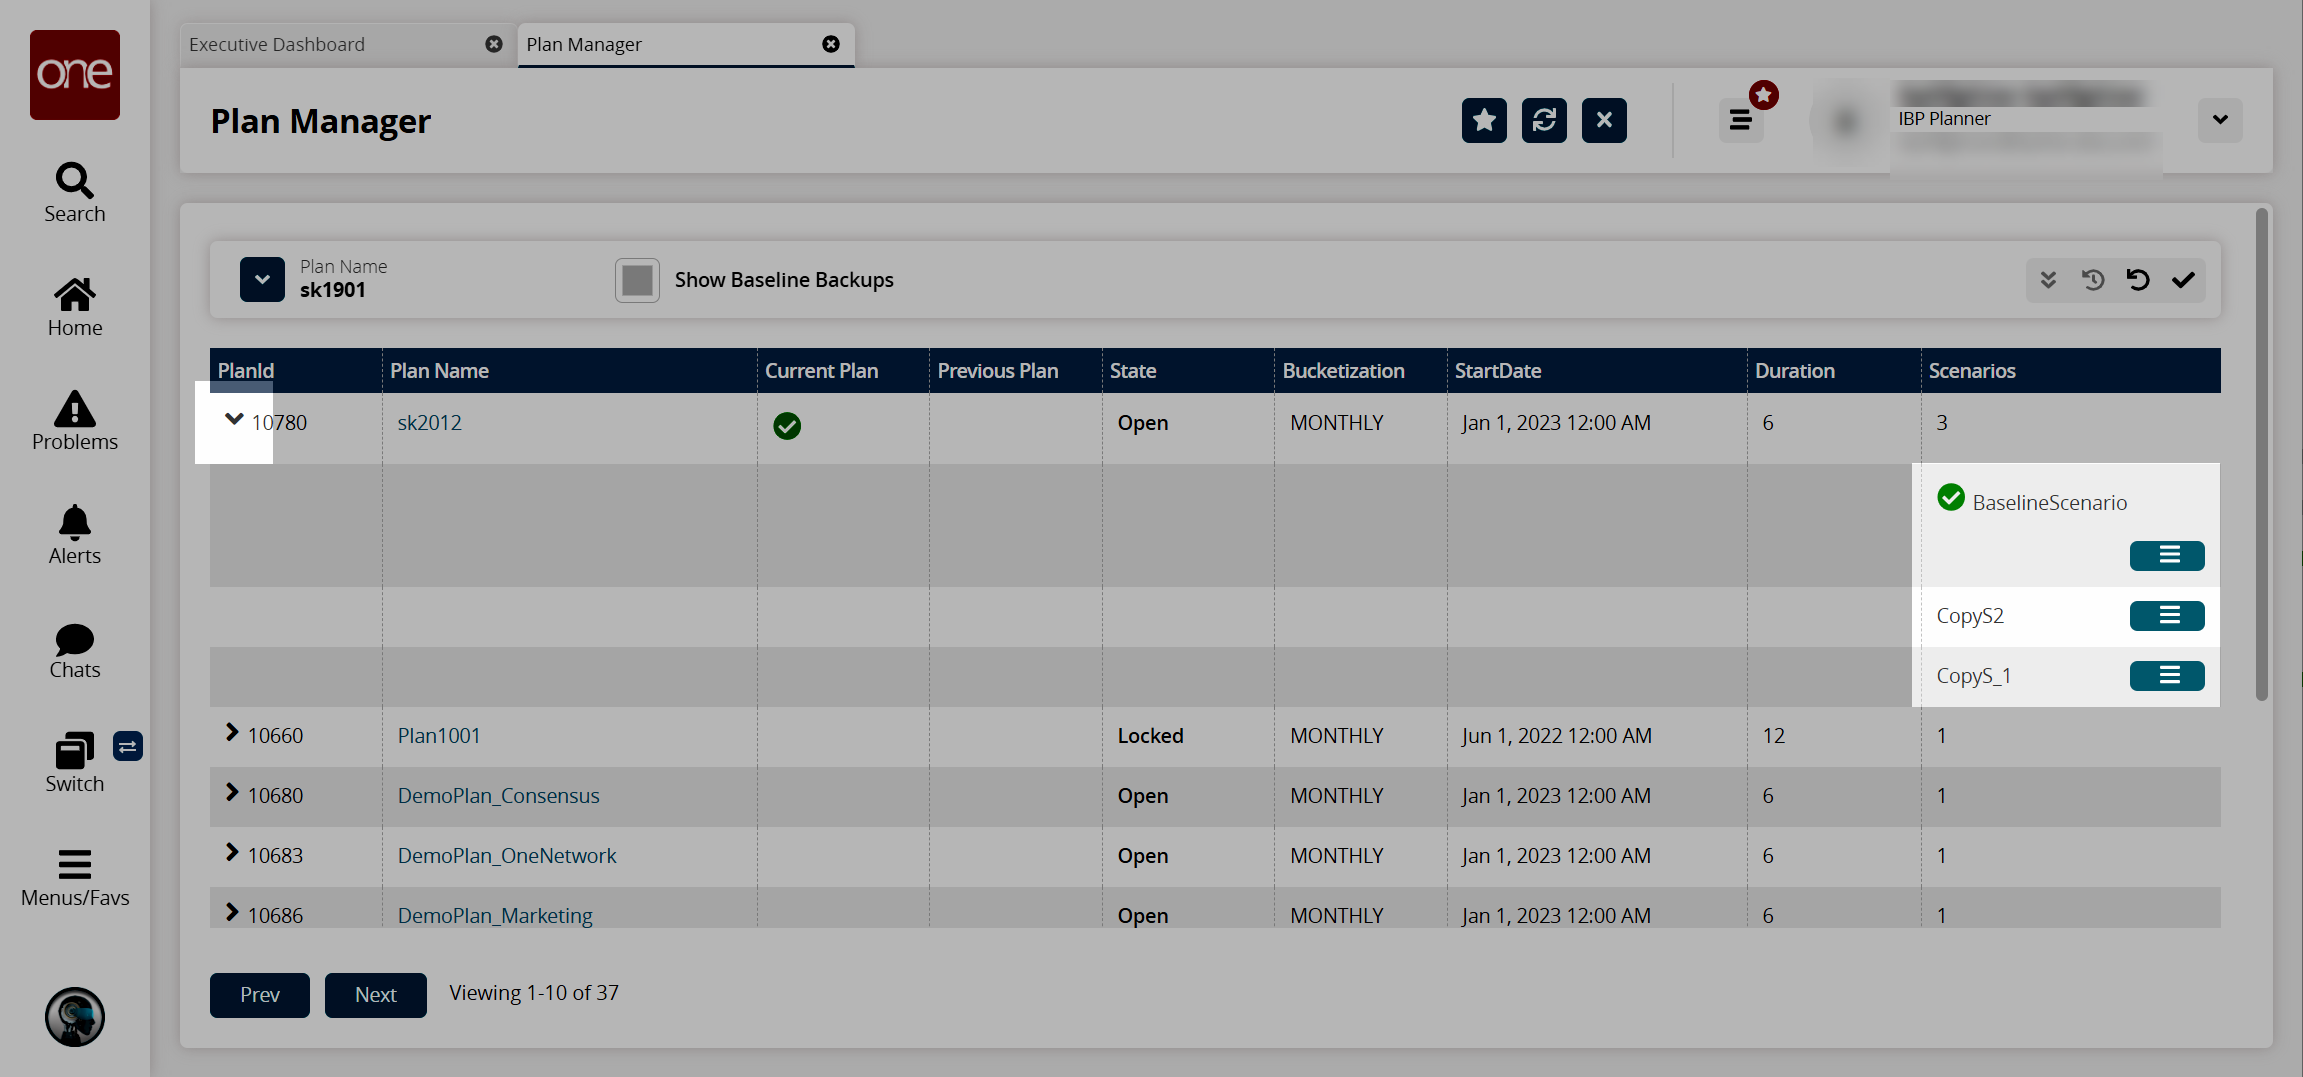This screenshot has width=2303, height=1077.
Task: Refresh the Plan Manager page
Action: pos(1544,121)
